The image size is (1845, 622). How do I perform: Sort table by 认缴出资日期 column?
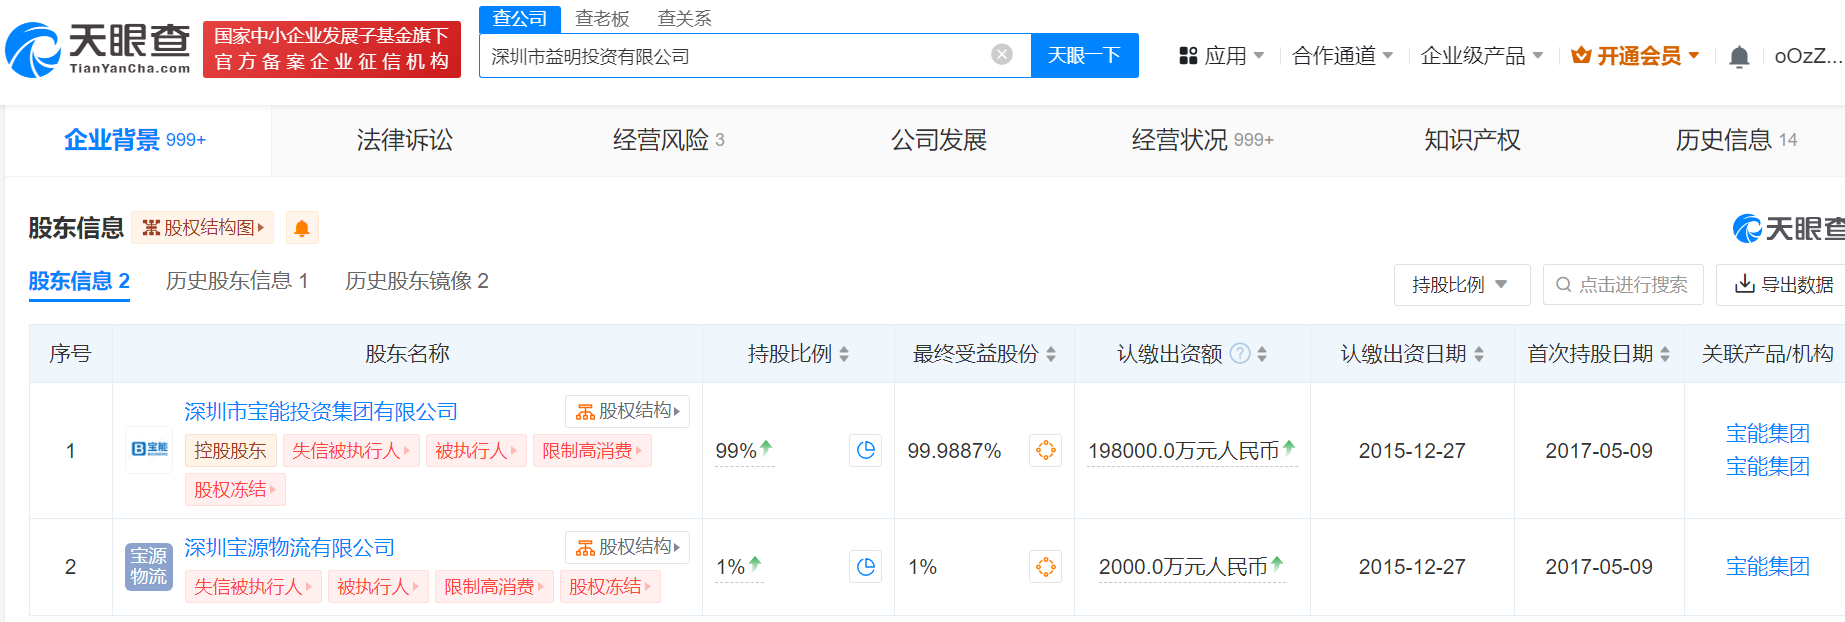tap(1478, 354)
